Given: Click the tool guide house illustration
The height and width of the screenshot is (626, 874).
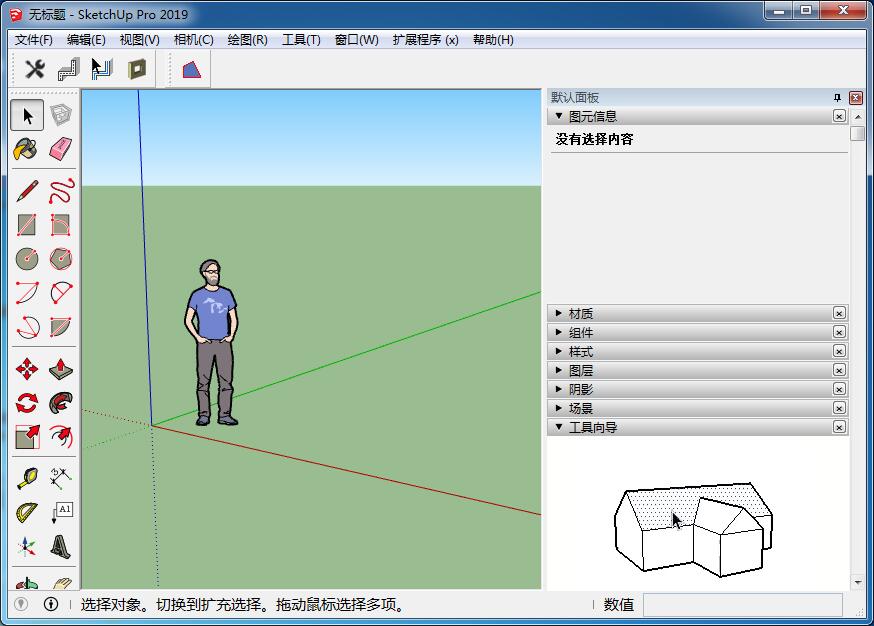Looking at the screenshot, I should pyautogui.click(x=693, y=530).
